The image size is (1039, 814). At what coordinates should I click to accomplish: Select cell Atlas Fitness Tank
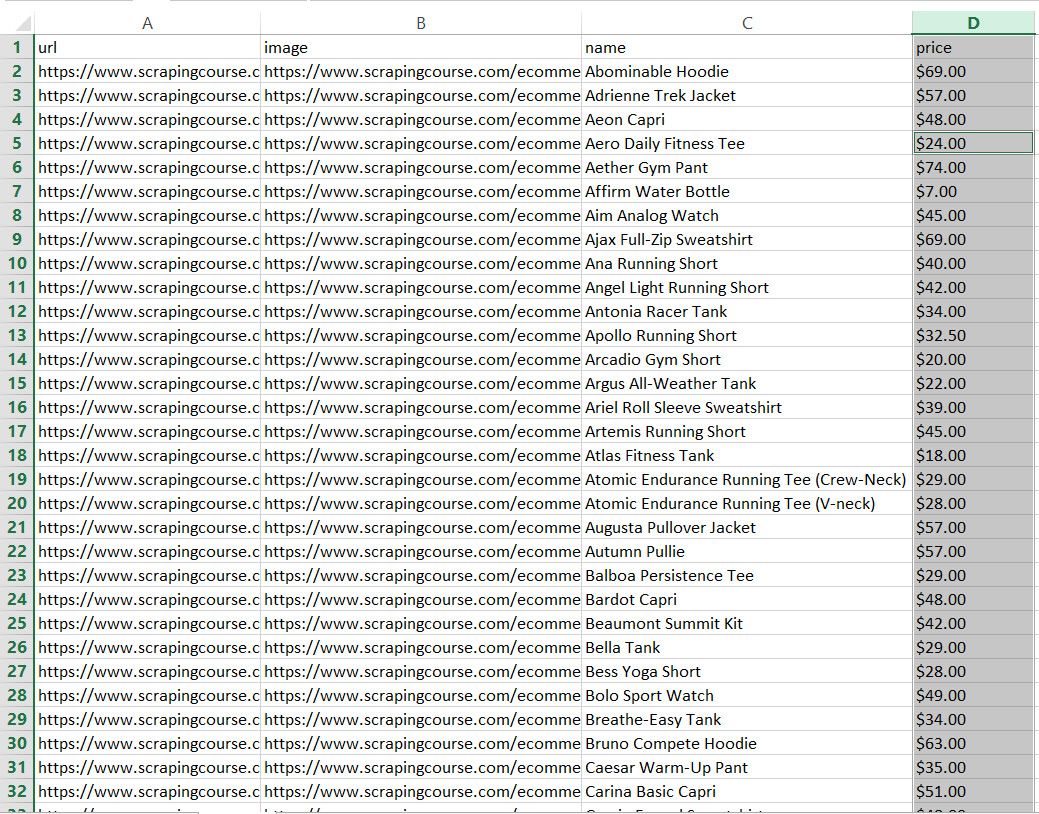tap(747, 455)
